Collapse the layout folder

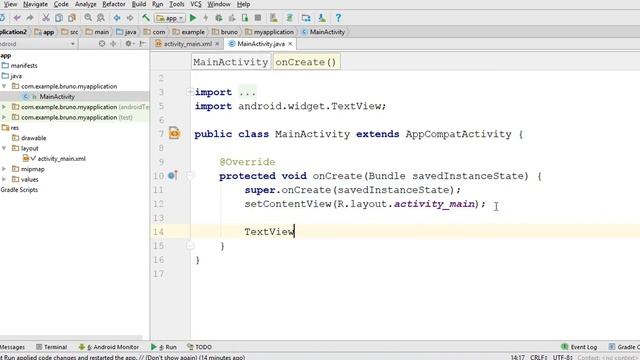tap(4, 148)
